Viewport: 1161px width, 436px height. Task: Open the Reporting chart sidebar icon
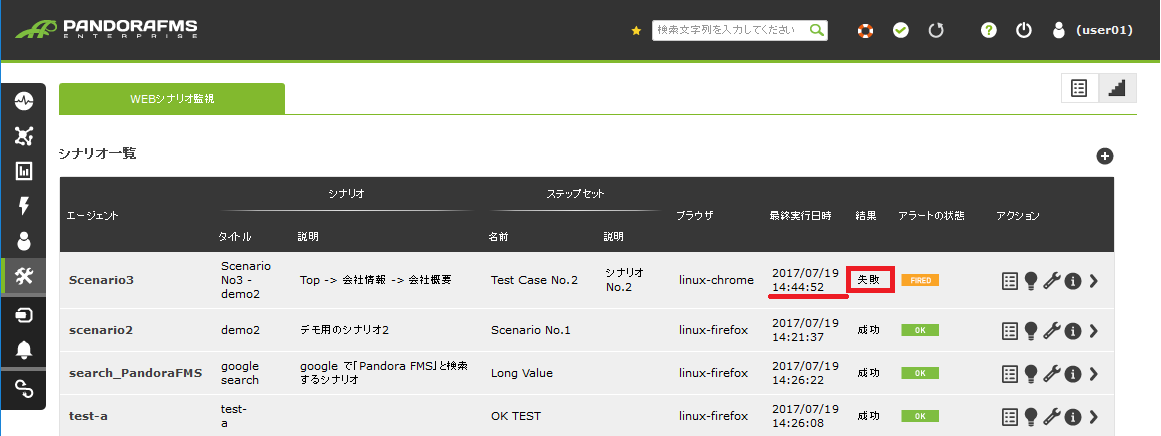[24, 171]
